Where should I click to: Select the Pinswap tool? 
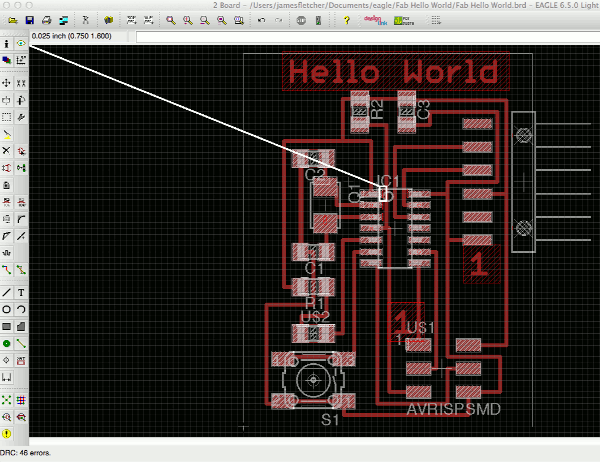[x=6, y=168]
